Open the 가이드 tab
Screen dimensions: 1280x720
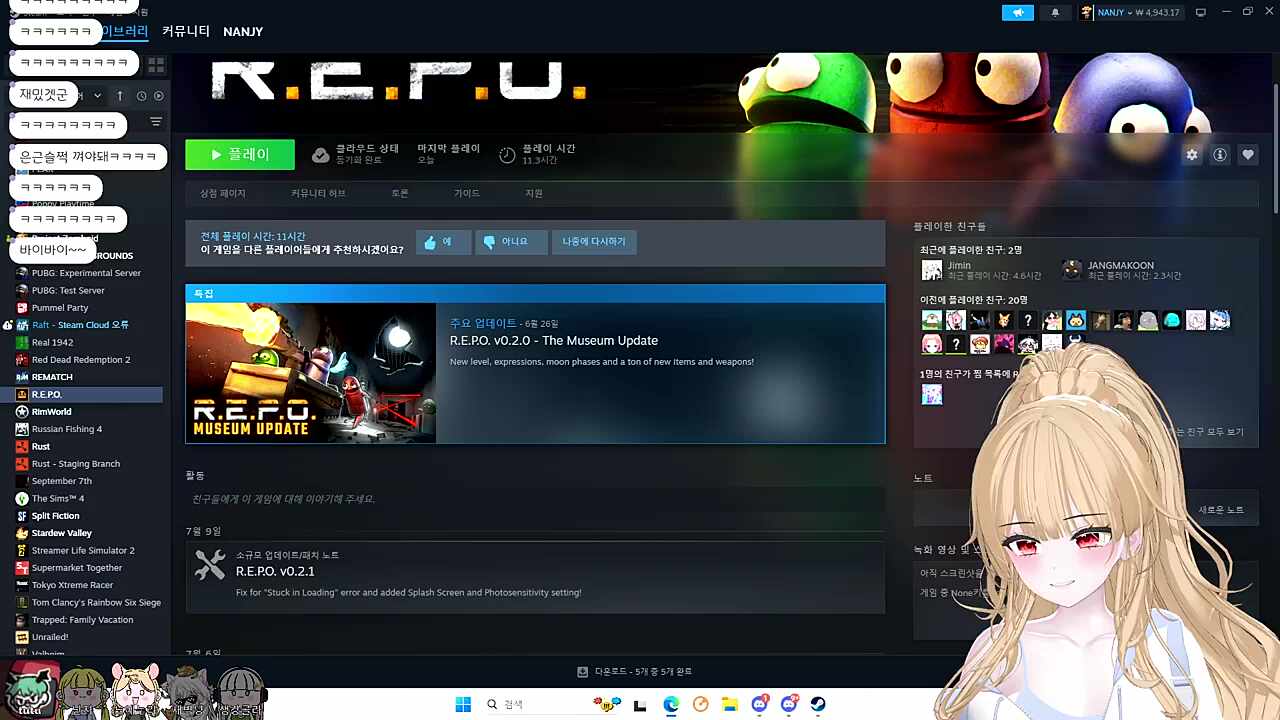(467, 193)
